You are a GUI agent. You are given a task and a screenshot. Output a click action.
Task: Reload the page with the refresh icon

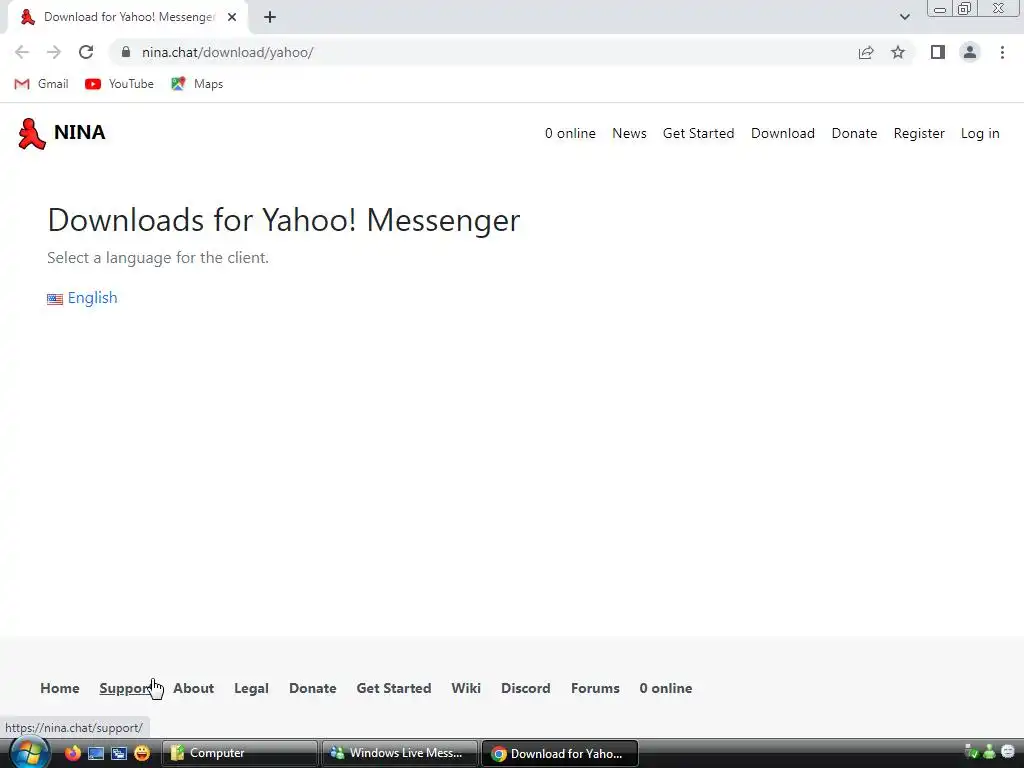tap(86, 52)
